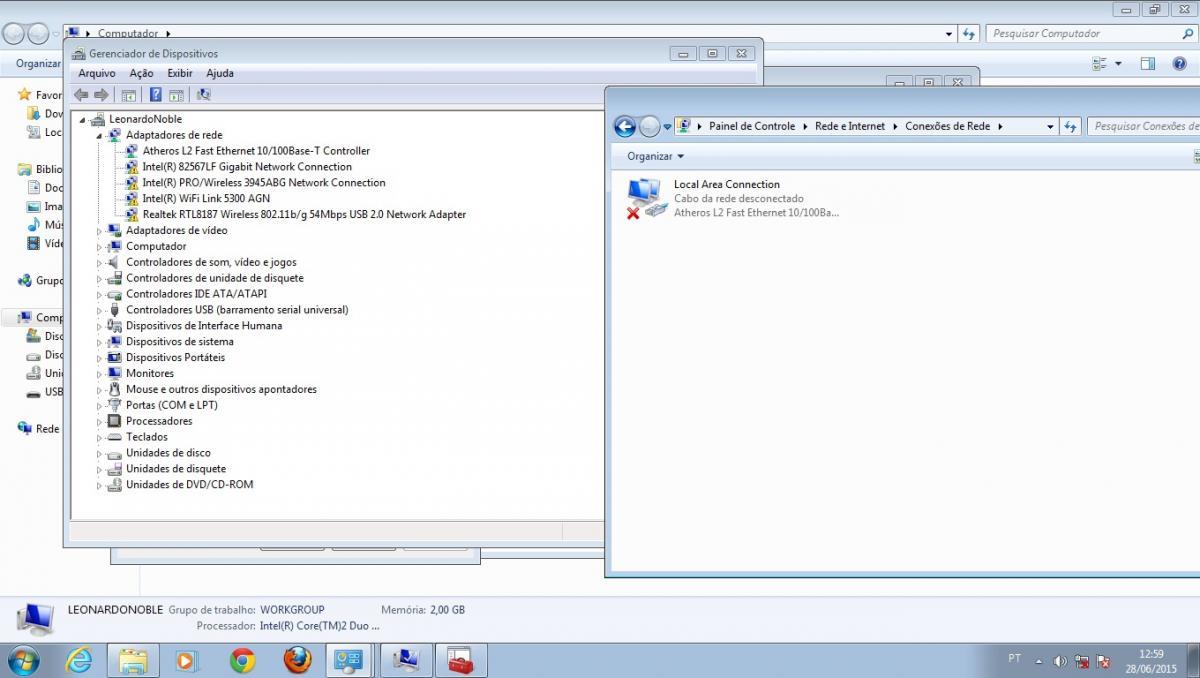The width and height of the screenshot is (1200, 678).
Task: Click the action pane toggle toolbar icon
Action: (176, 95)
